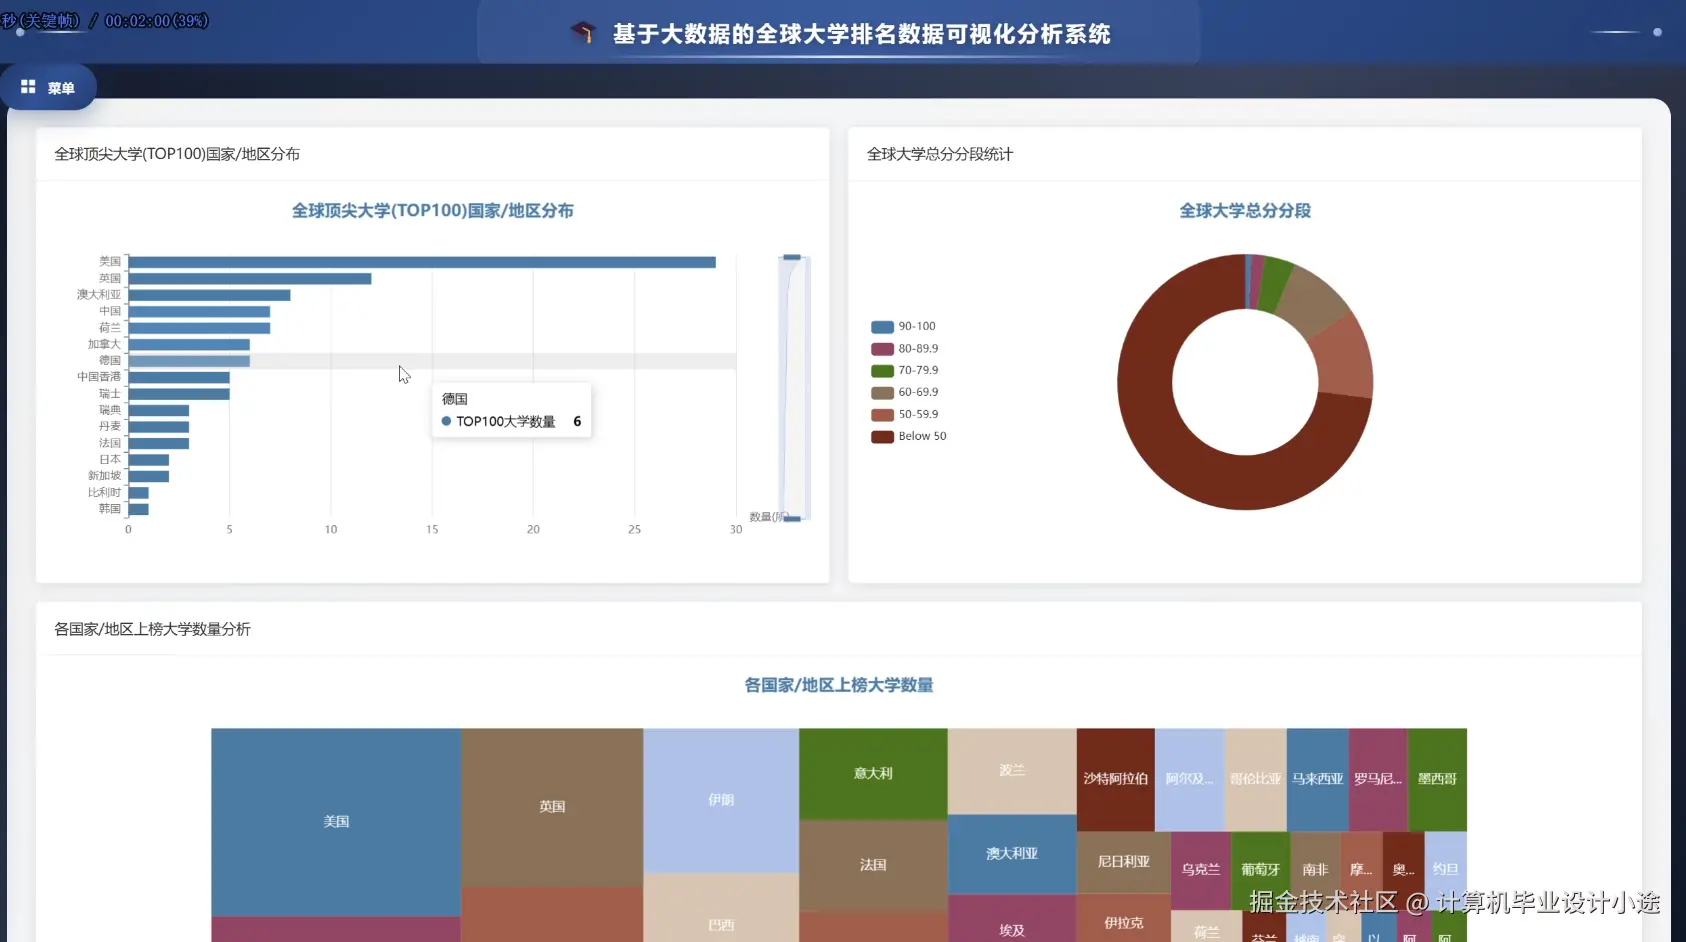Select 伊拉克 block in treemap
Screen dimensions: 1686x942
click(x=1124, y=918)
